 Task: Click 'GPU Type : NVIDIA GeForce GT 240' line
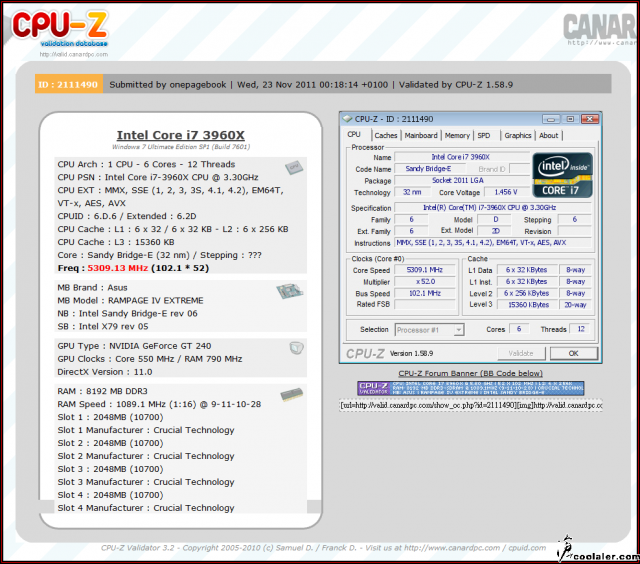(x=134, y=346)
